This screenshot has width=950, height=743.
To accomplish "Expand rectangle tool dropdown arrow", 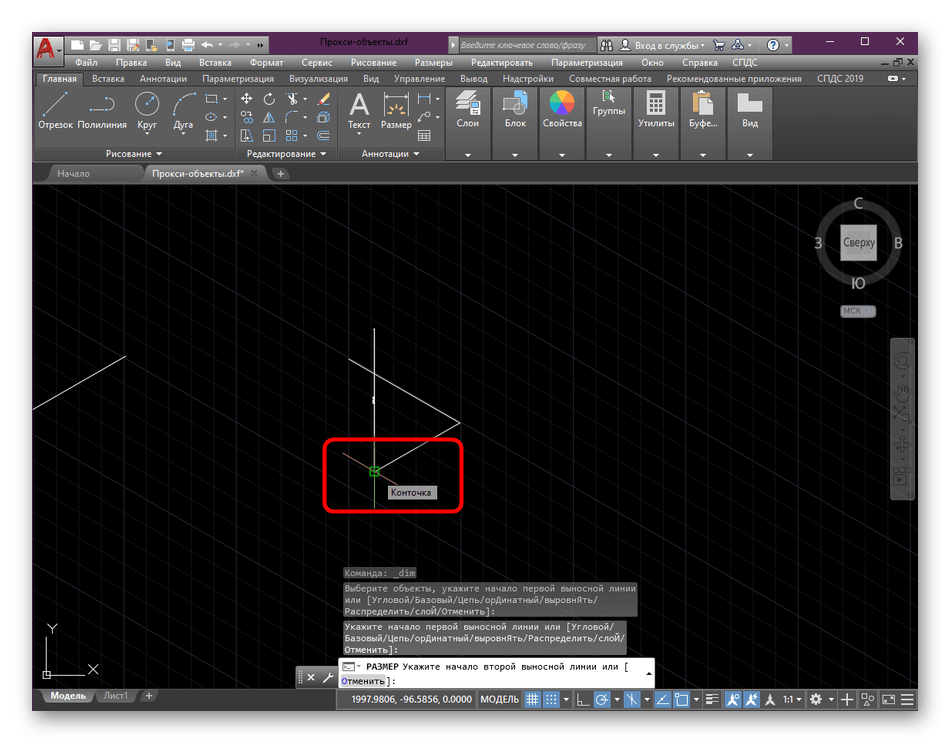I will (x=225, y=99).
